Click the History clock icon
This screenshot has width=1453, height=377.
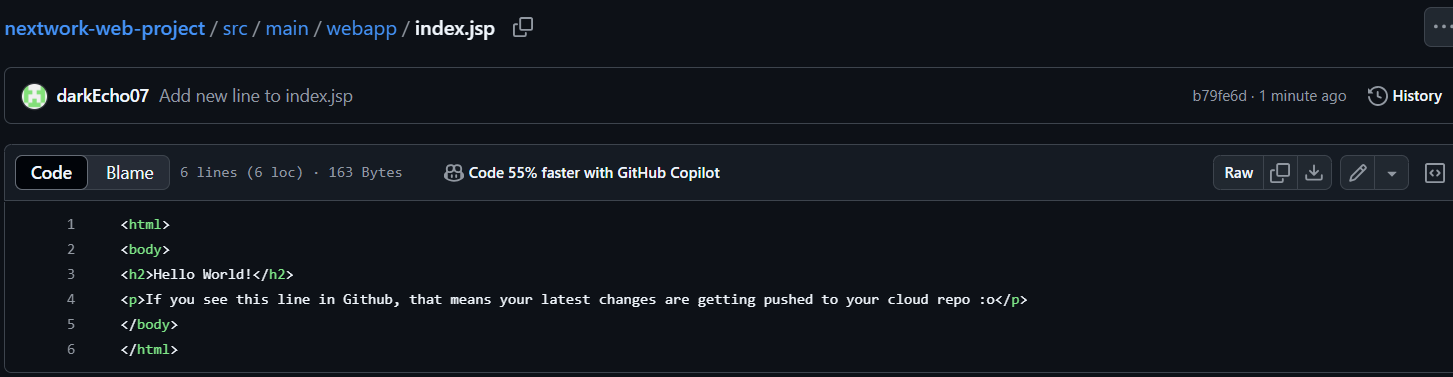click(x=1377, y=96)
